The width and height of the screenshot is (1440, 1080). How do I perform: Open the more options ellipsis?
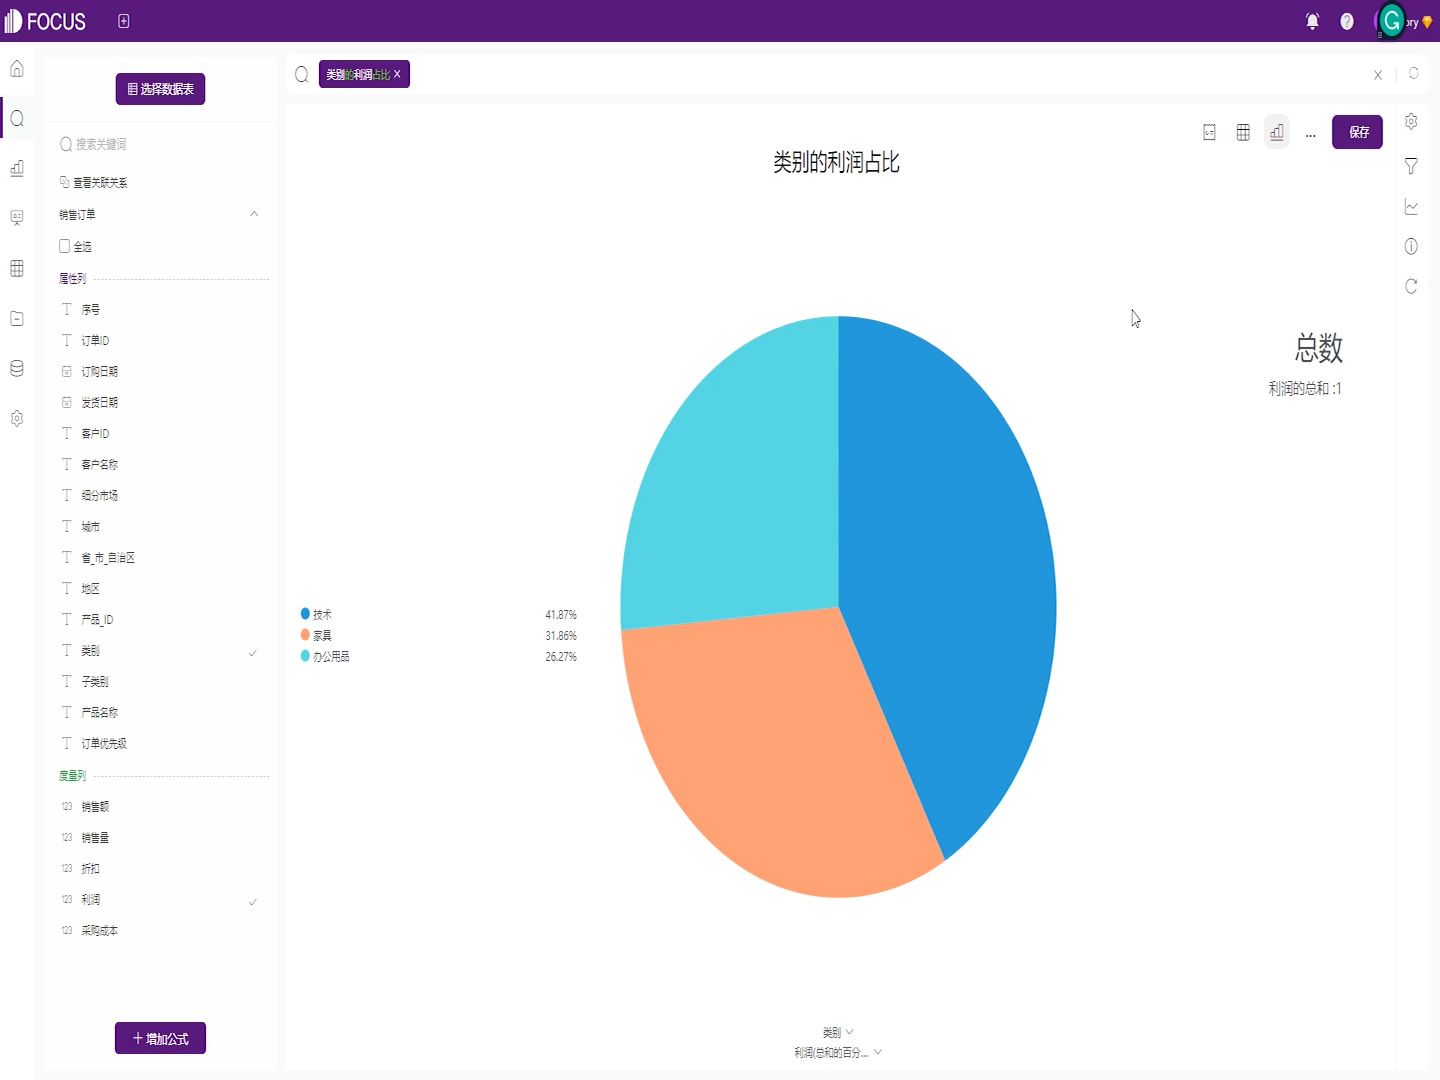pyautogui.click(x=1311, y=134)
